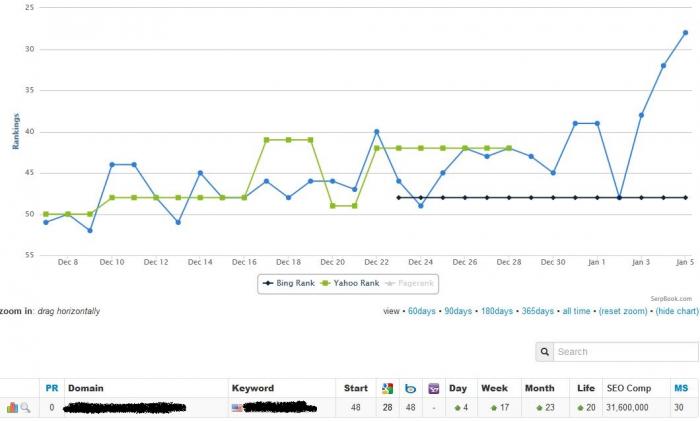Click green up arrow in Day column
This screenshot has height=421, width=700.
tap(457, 408)
